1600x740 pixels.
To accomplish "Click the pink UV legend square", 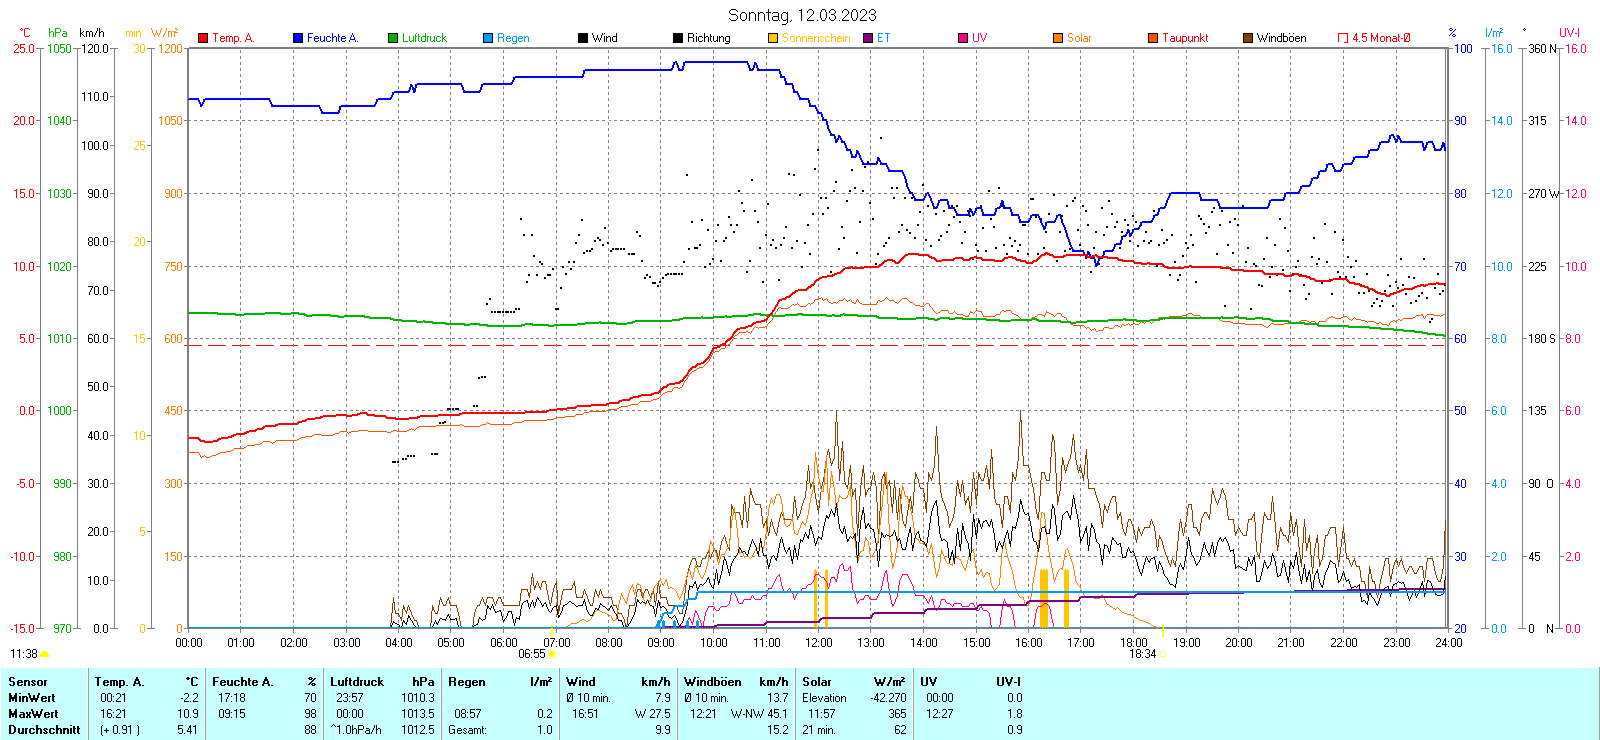I will pos(963,38).
